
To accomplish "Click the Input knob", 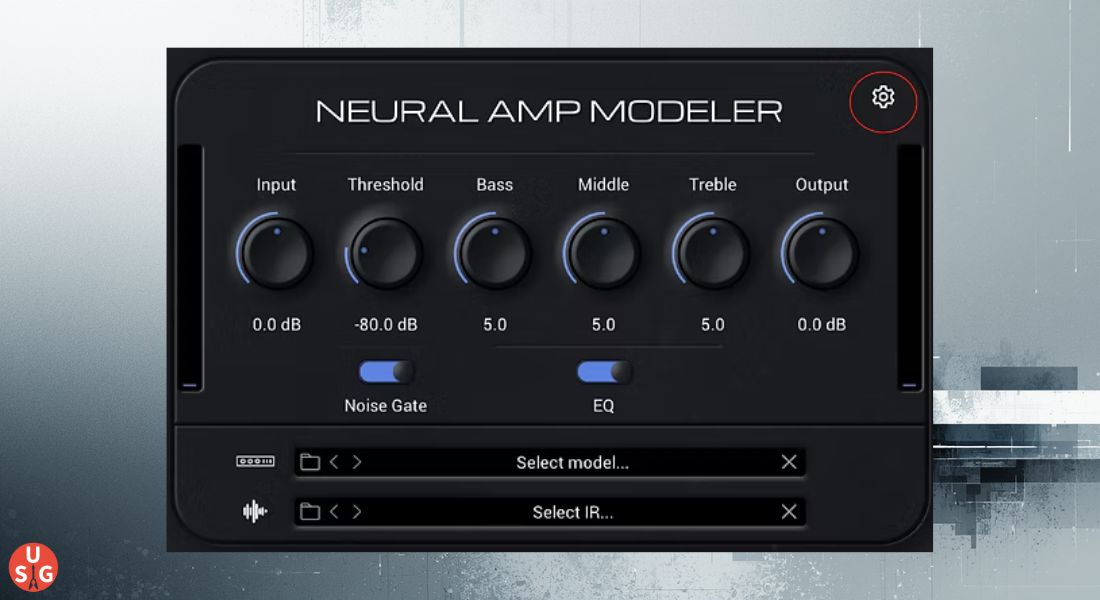I will 276,253.
